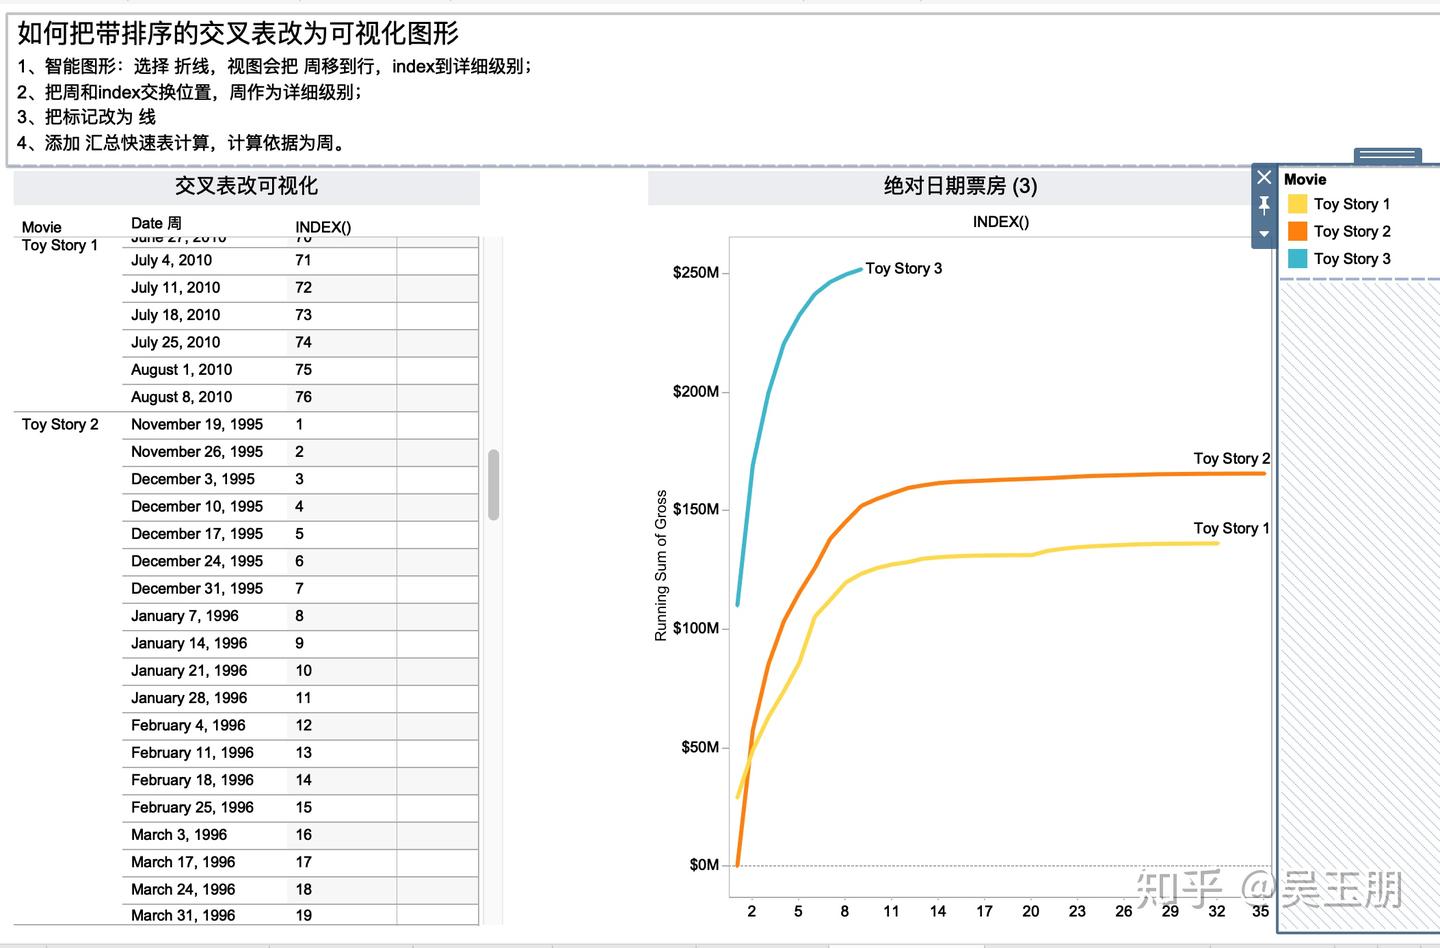Image resolution: width=1440 pixels, height=948 pixels.
Task: Close the Movie color legend
Action: (1264, 177)
